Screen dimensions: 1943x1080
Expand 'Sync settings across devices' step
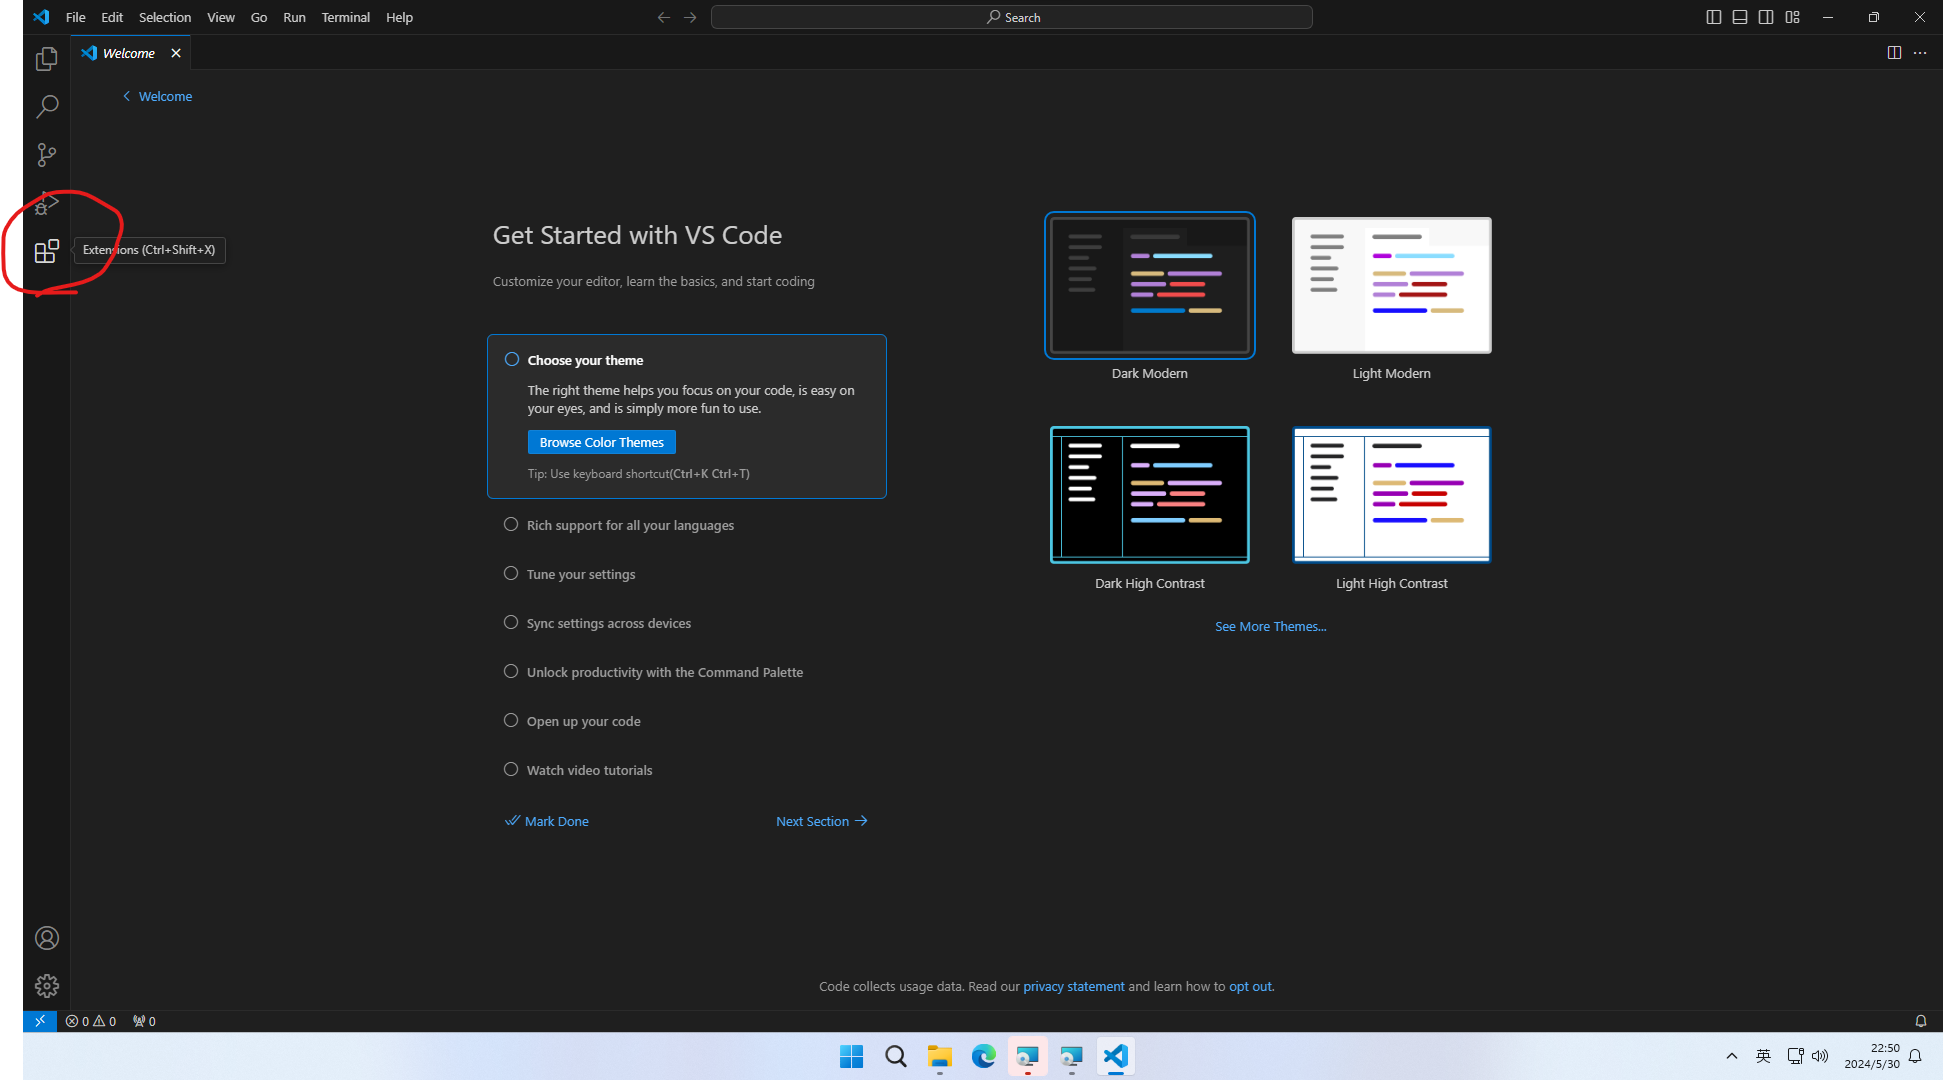608,624
